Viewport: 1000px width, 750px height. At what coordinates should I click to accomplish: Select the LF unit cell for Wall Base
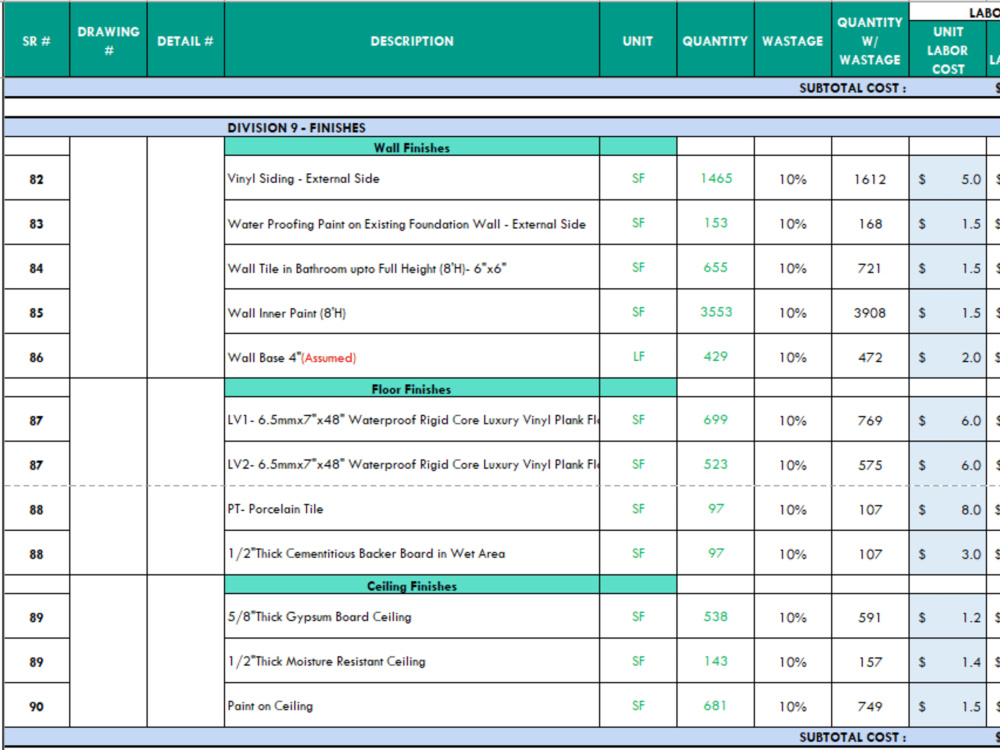coord(638,357)
